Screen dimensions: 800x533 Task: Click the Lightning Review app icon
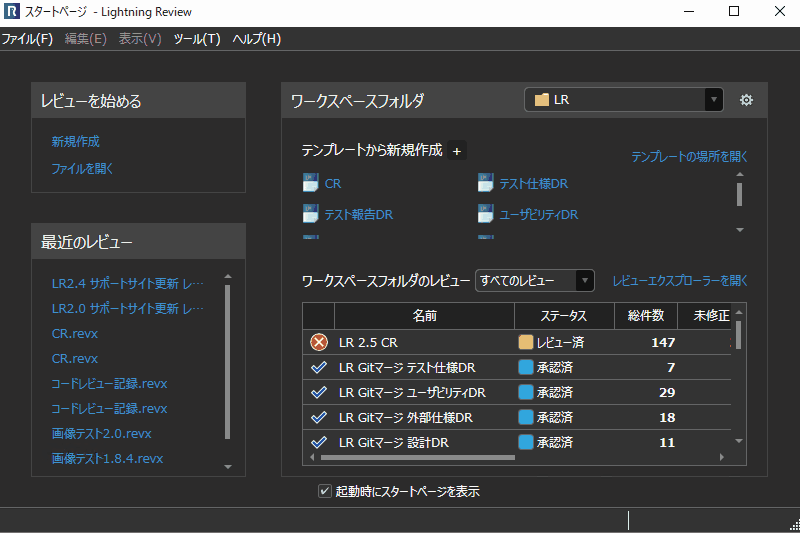pos(12,11)
